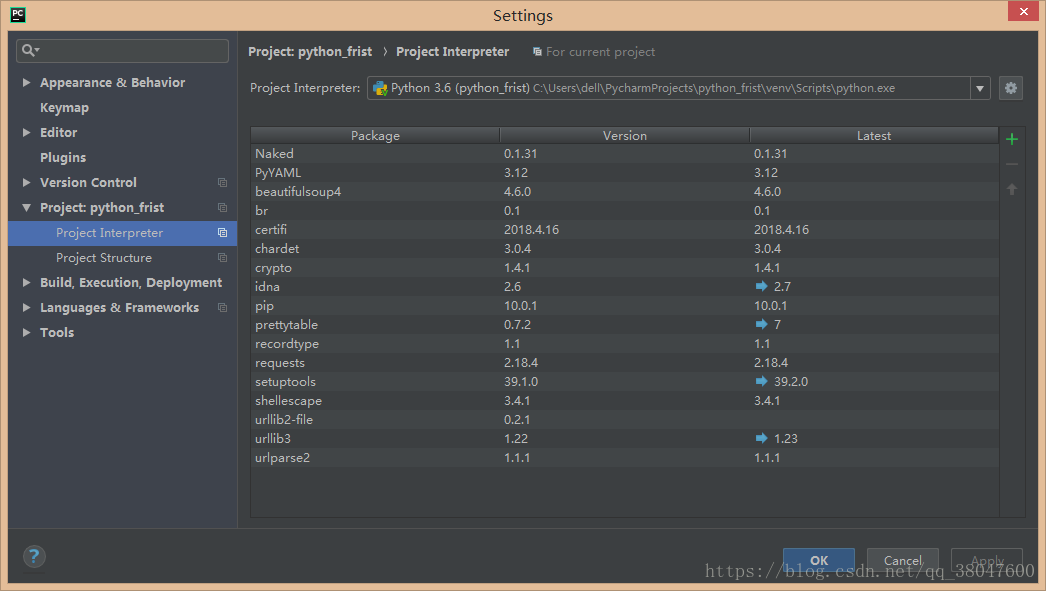Image resolution: width=1046 pixels, height=591 pixels.
Task: Select the prettytable package row
Action: pos(624,324)
